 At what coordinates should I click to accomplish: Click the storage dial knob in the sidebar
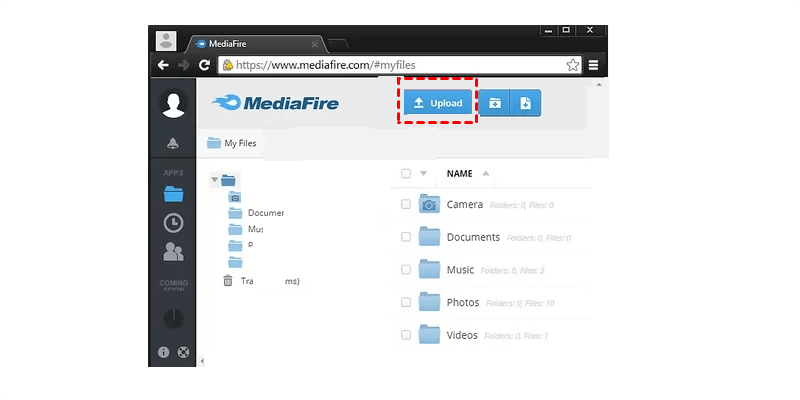173,318
